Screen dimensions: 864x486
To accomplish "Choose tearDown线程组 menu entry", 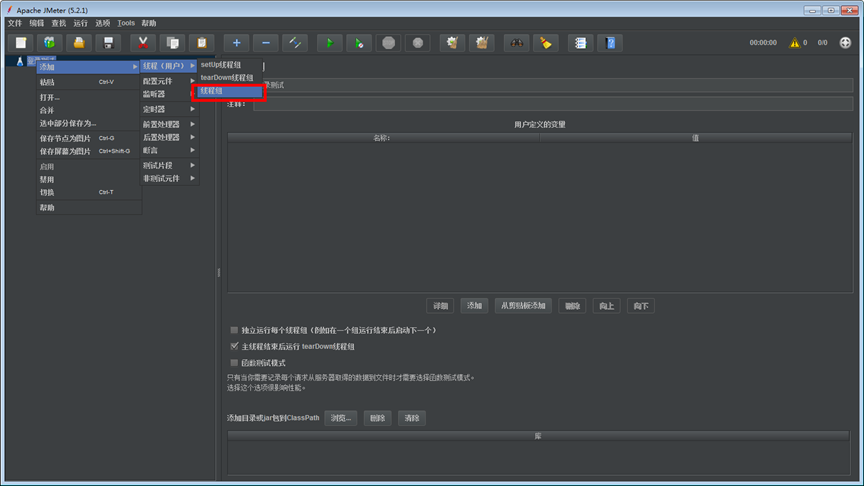I will pos(229,78).
